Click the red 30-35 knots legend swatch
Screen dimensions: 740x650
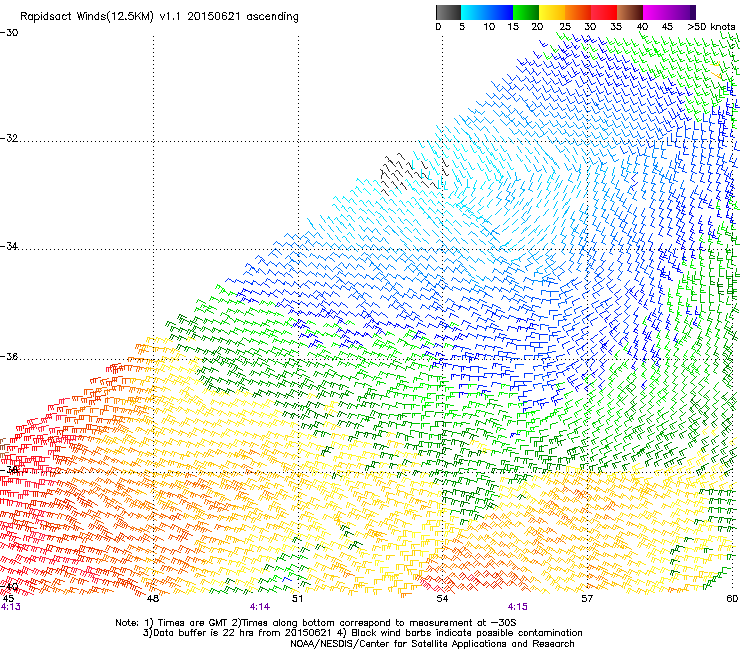coord(604,12)
